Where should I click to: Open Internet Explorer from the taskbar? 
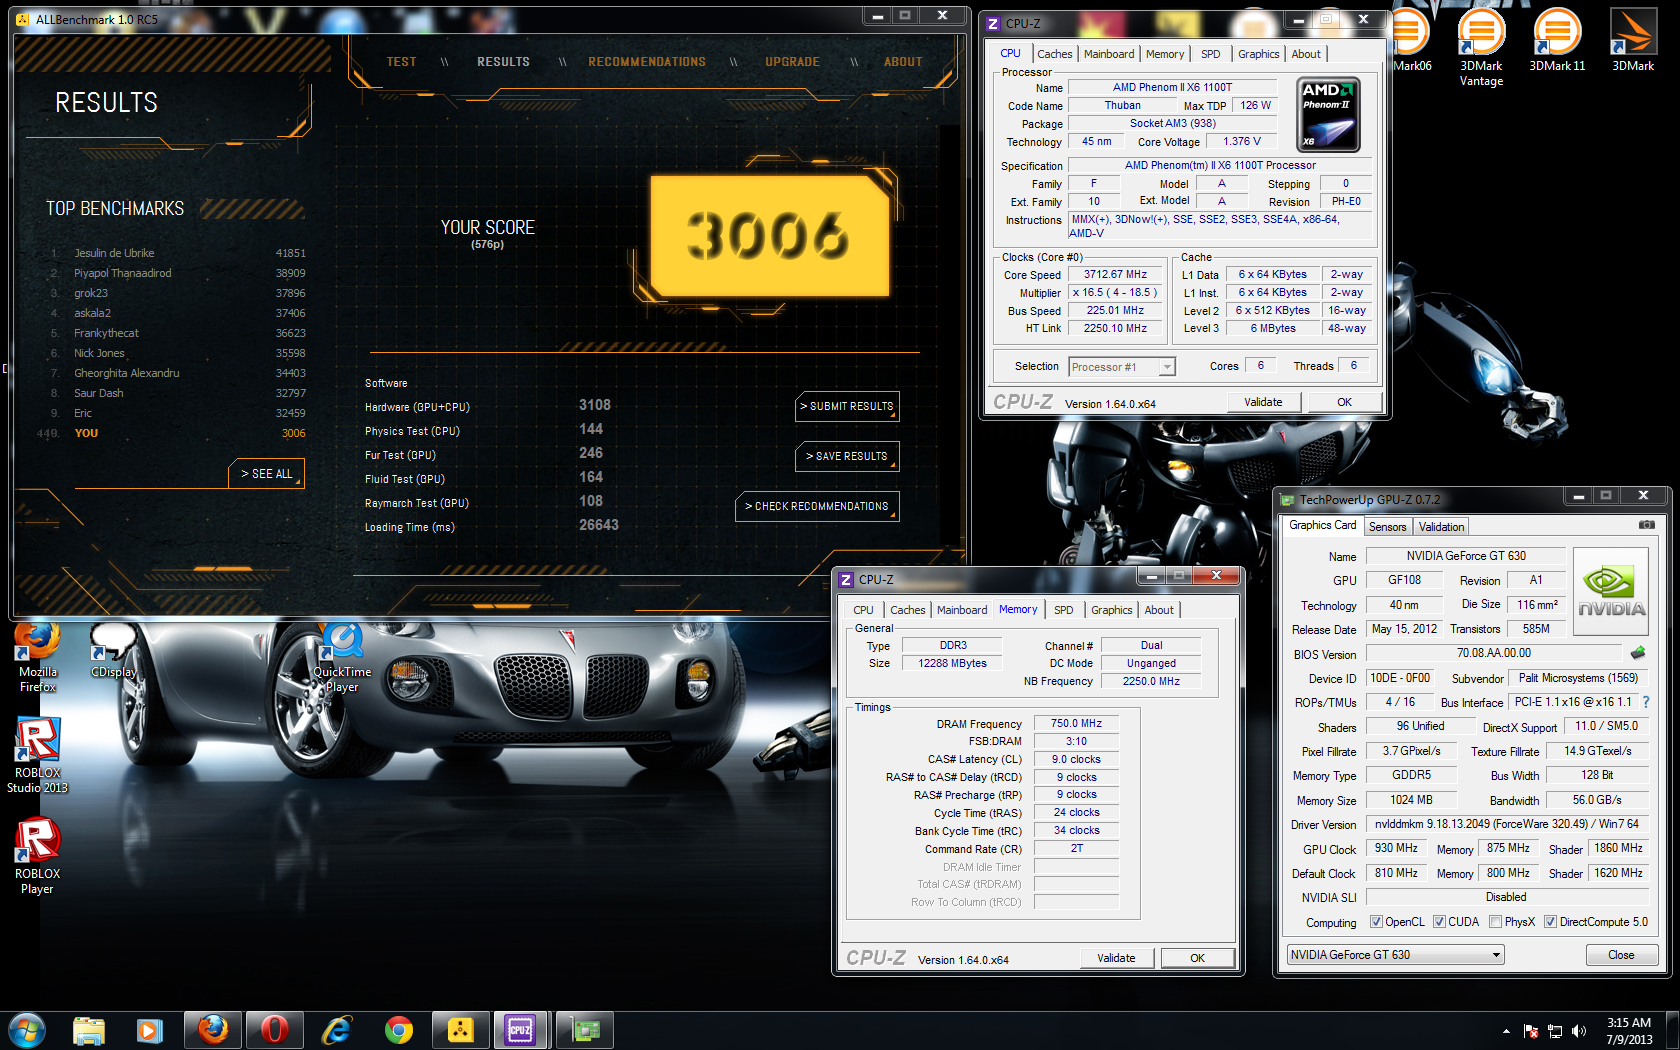[337, 1030]
